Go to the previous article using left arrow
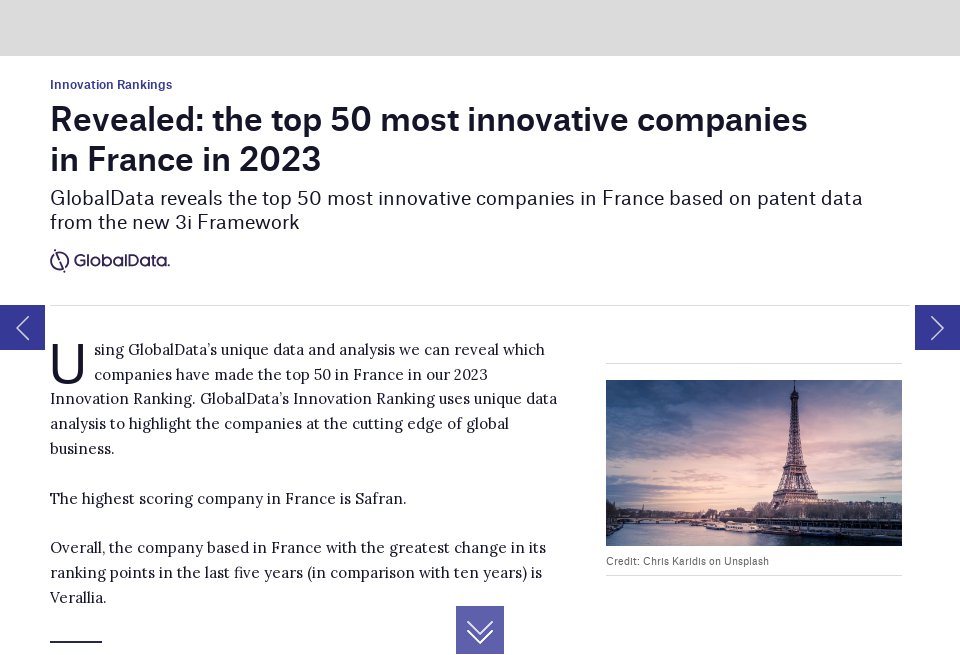 (22, 327)
